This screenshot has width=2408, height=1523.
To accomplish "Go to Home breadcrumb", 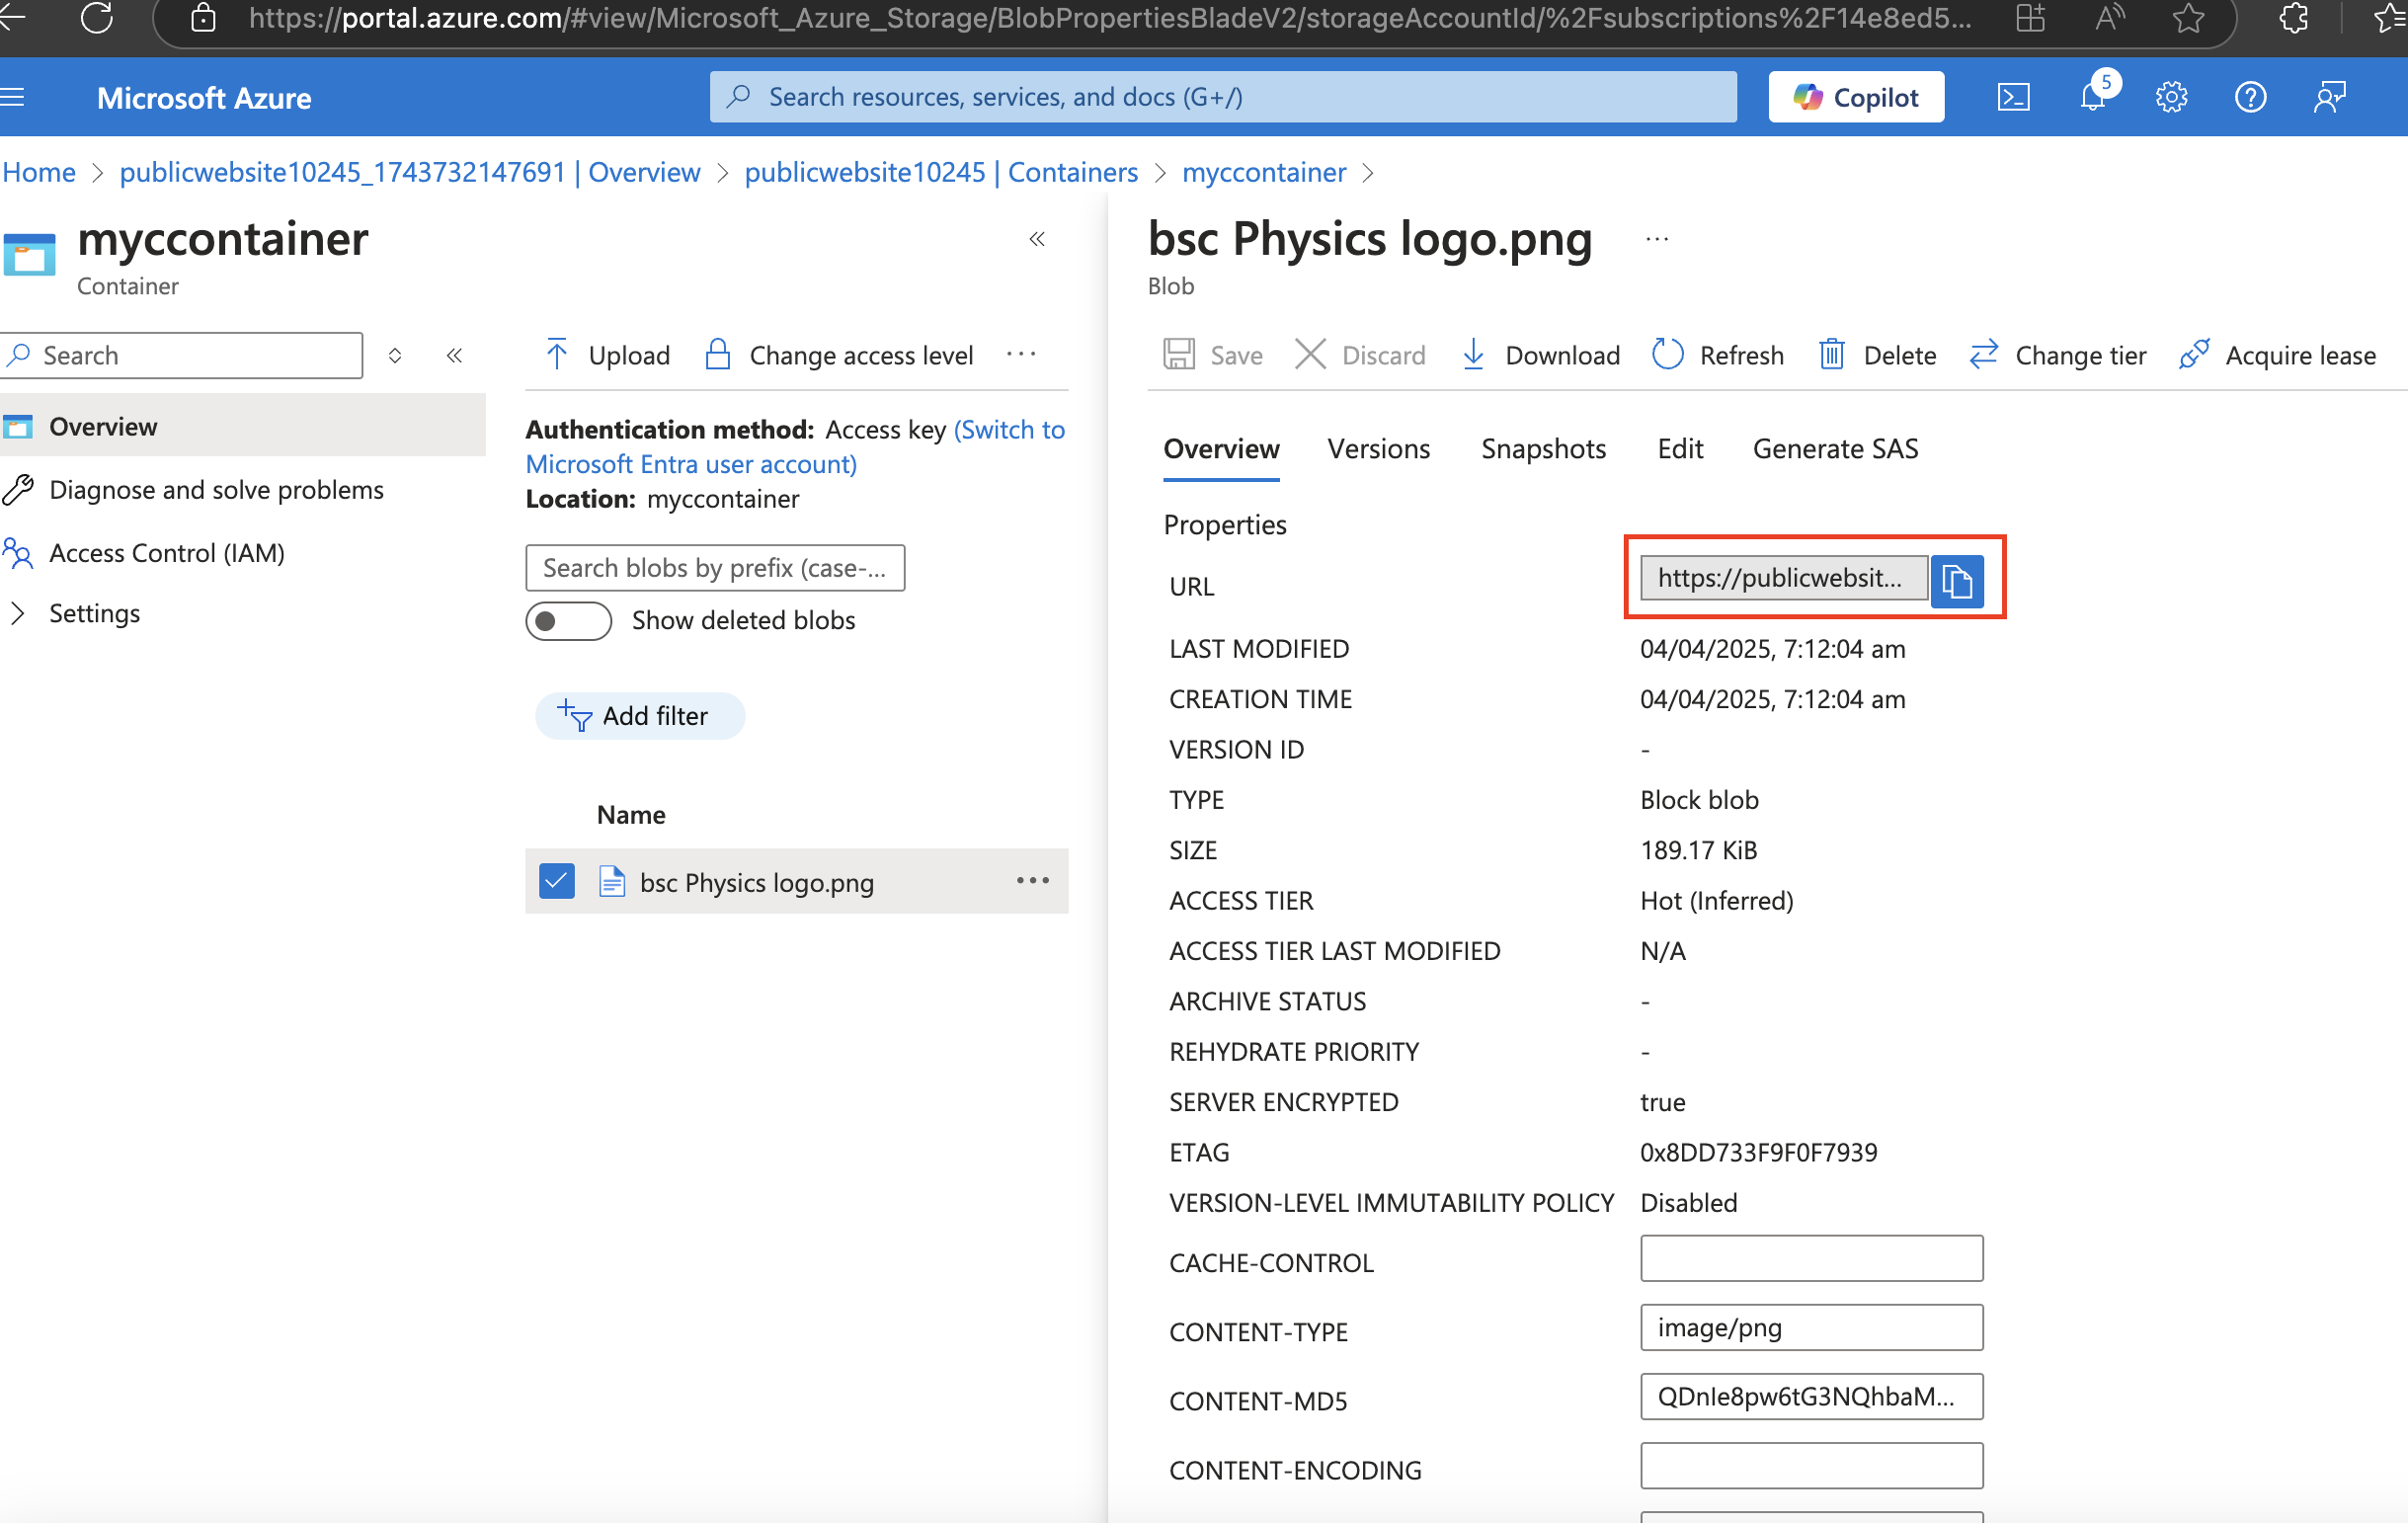I will 38,172.
